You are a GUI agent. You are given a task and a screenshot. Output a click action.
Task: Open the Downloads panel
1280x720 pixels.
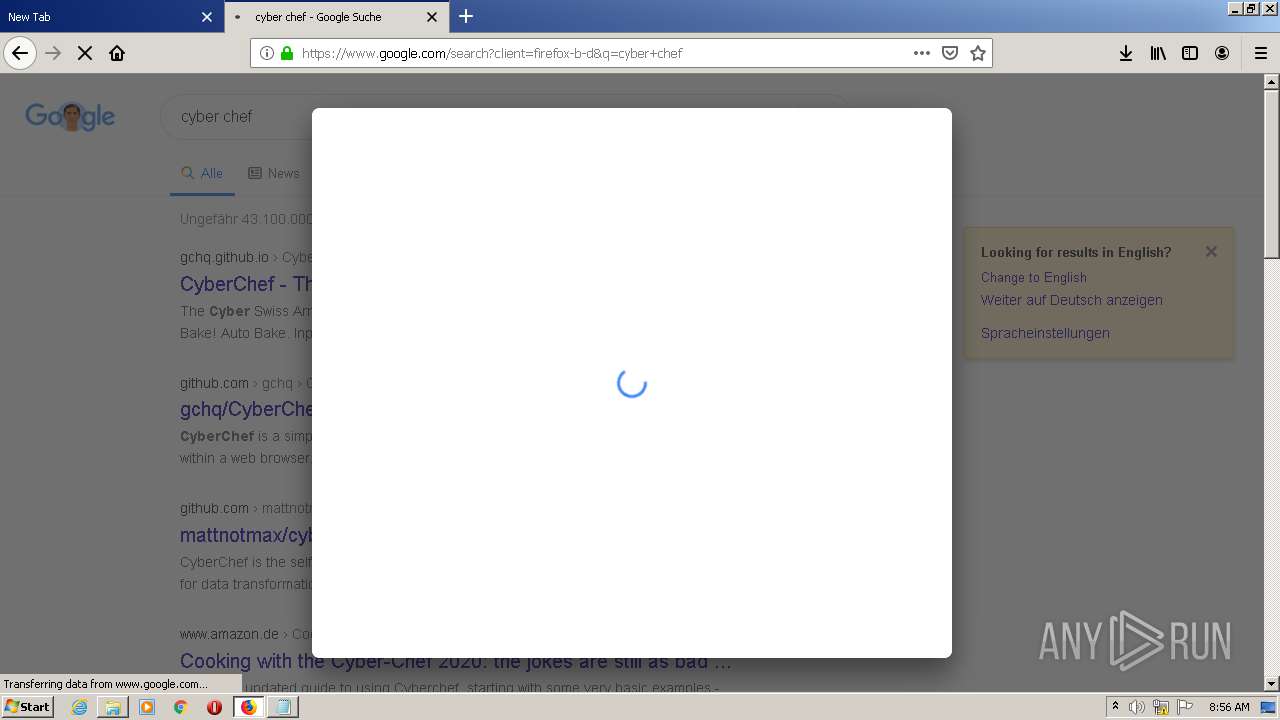pyautogui.click(x=1126, y=53)
